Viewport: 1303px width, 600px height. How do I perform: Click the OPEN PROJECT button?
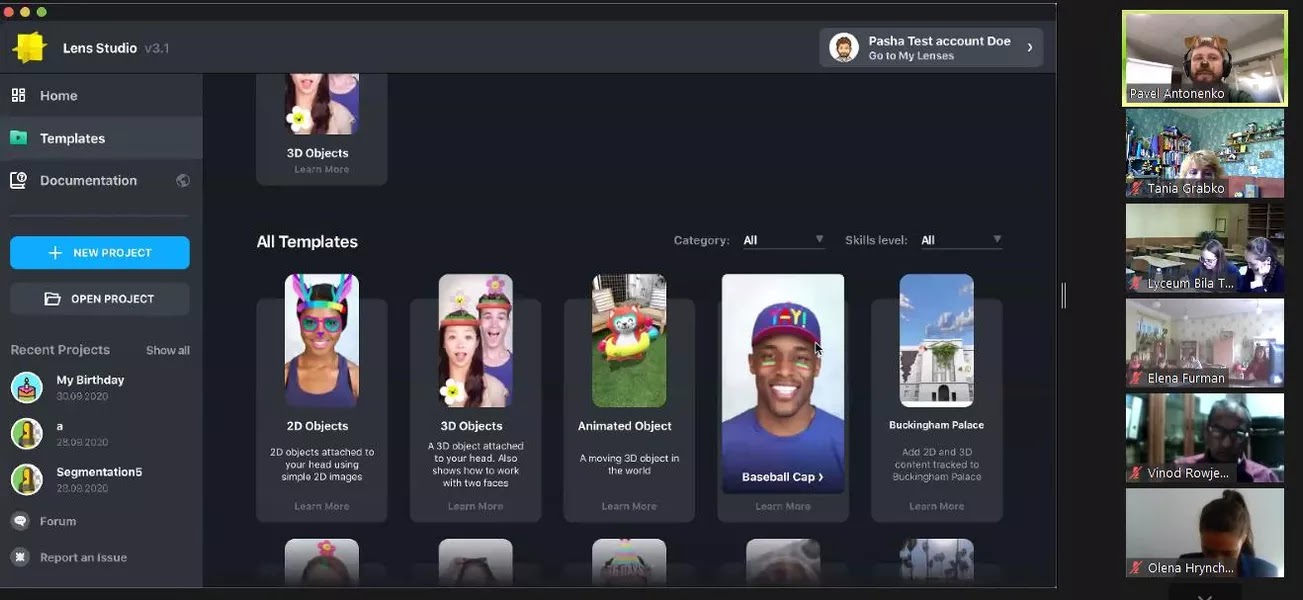click(100, 299)
